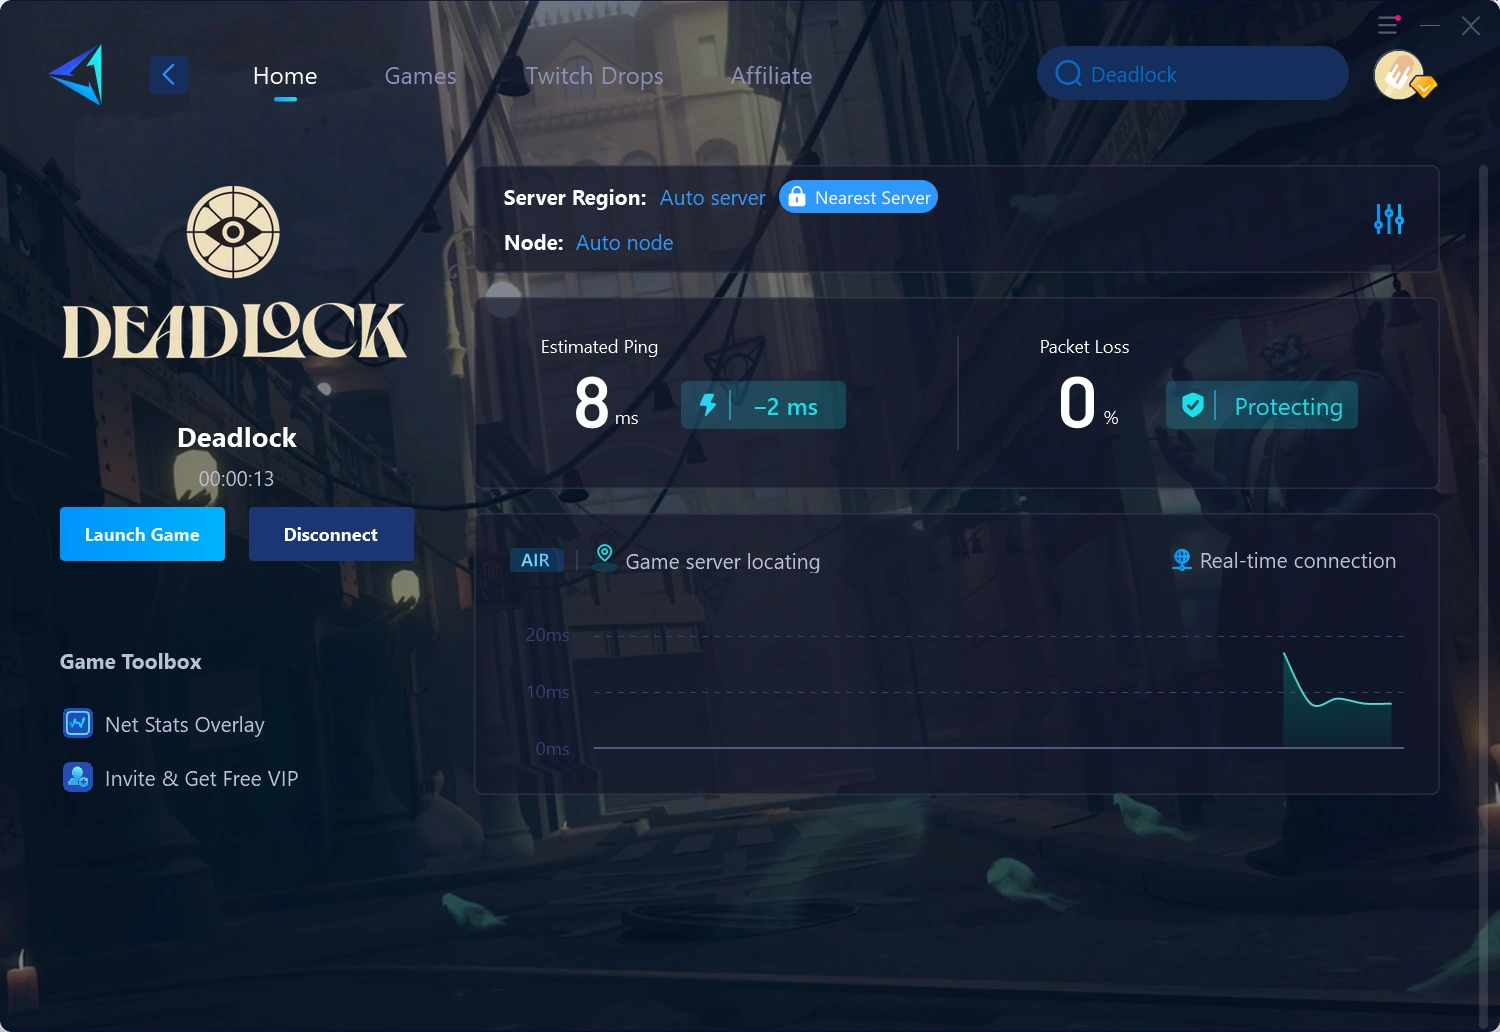Select the Net Stats Overlay icon
This screenshot has height=1032, width=1500.
[x=77, y=723]
